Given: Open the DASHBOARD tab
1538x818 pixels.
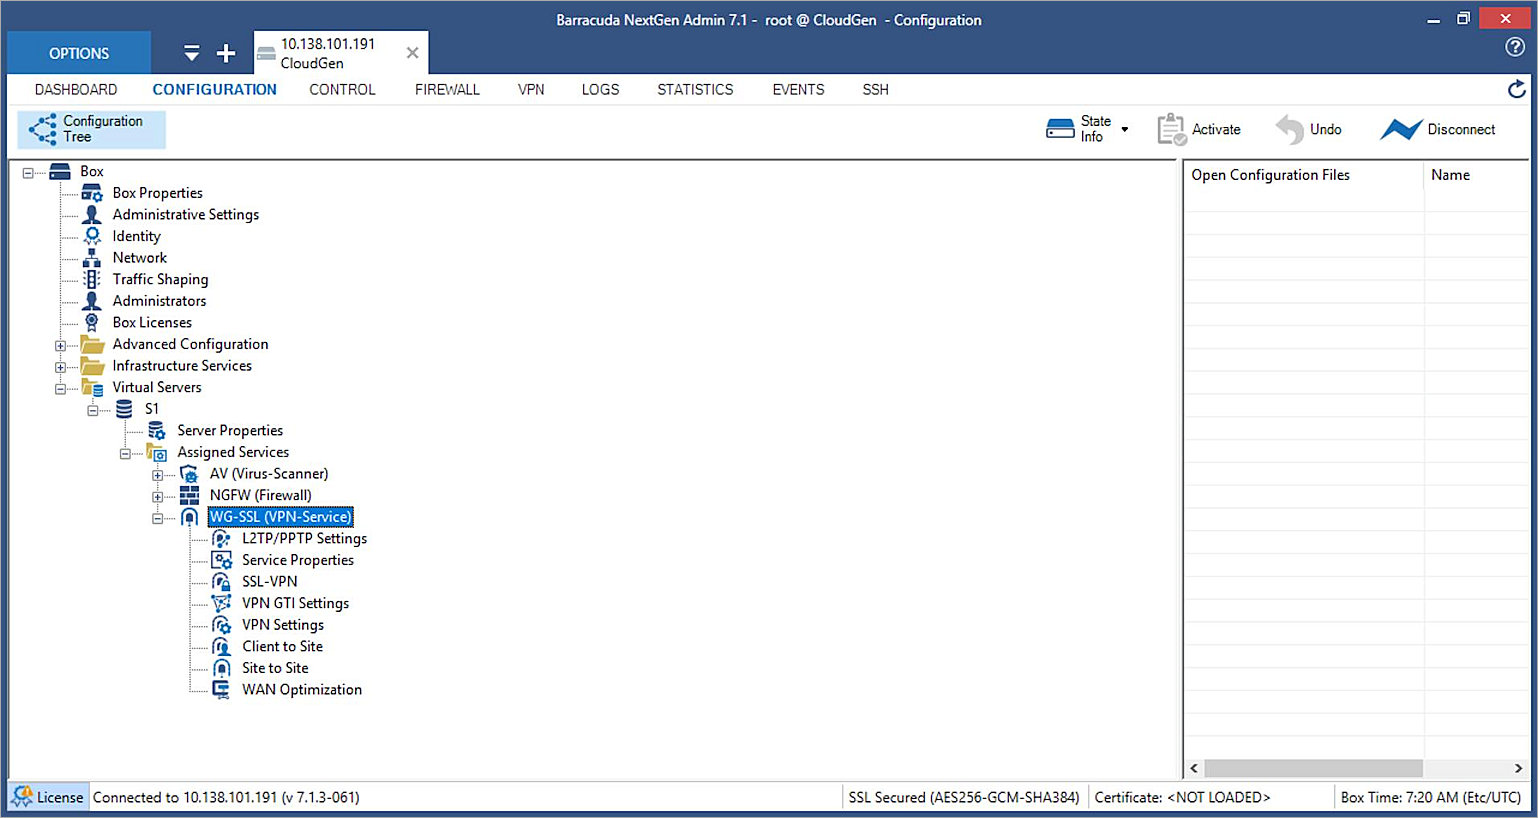Looking at the screenshot, I should point(76,89).
